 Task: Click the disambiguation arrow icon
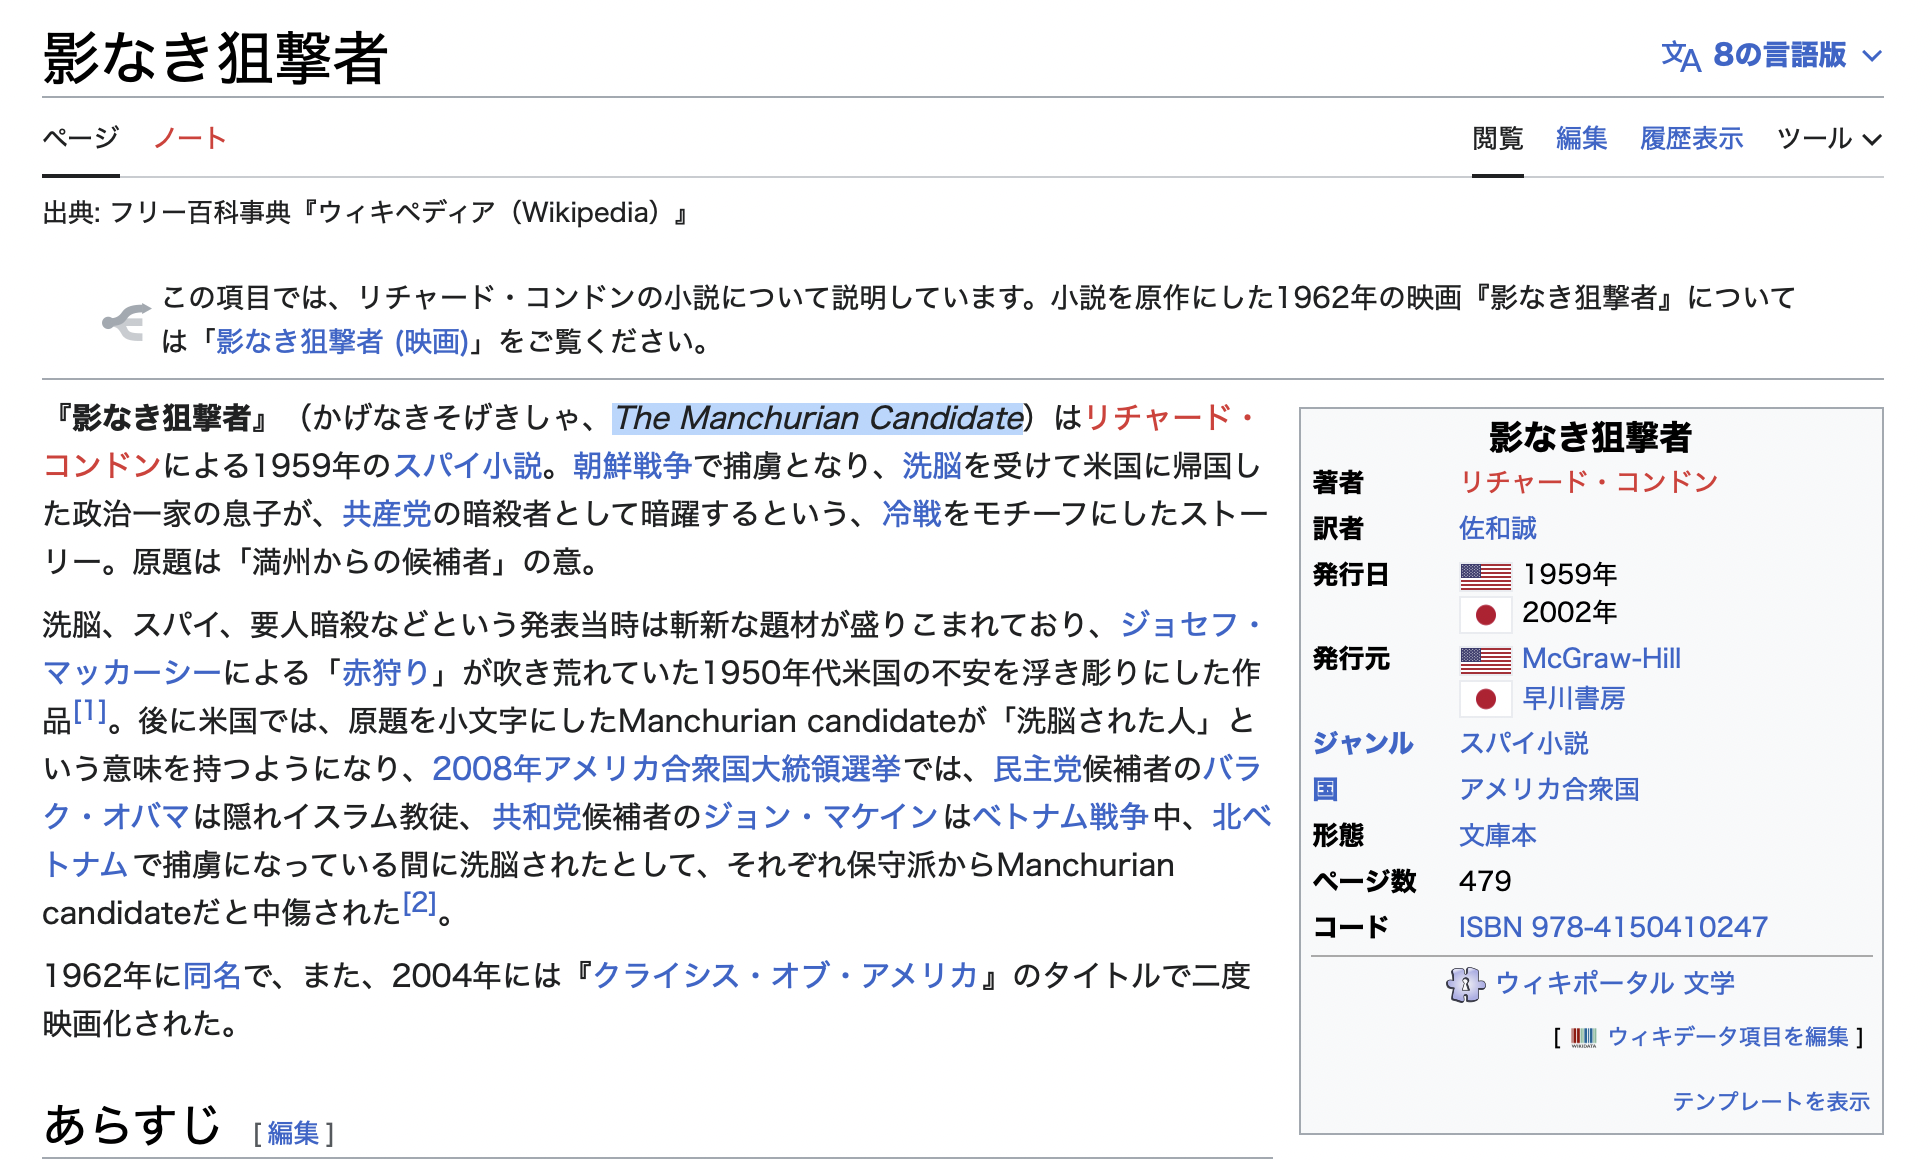tap(126, 321)
